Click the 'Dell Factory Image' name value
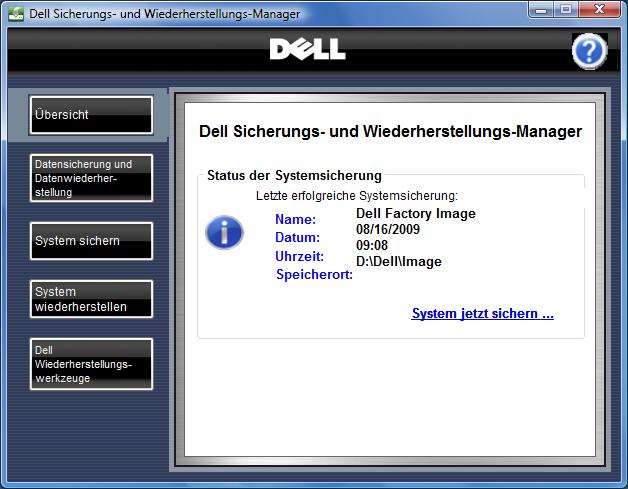Viewport: 628px width, 489px height. pyautogui.click(x=416, y=213)
